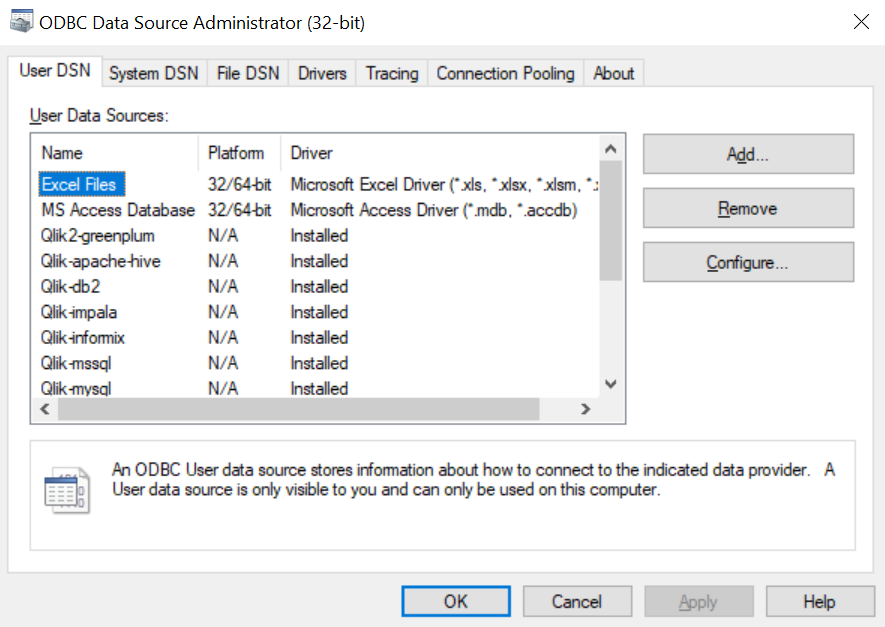This screenshot has width=885, height=627.
Task: Switch to the User DSN tab
Action: coord(55,71)
